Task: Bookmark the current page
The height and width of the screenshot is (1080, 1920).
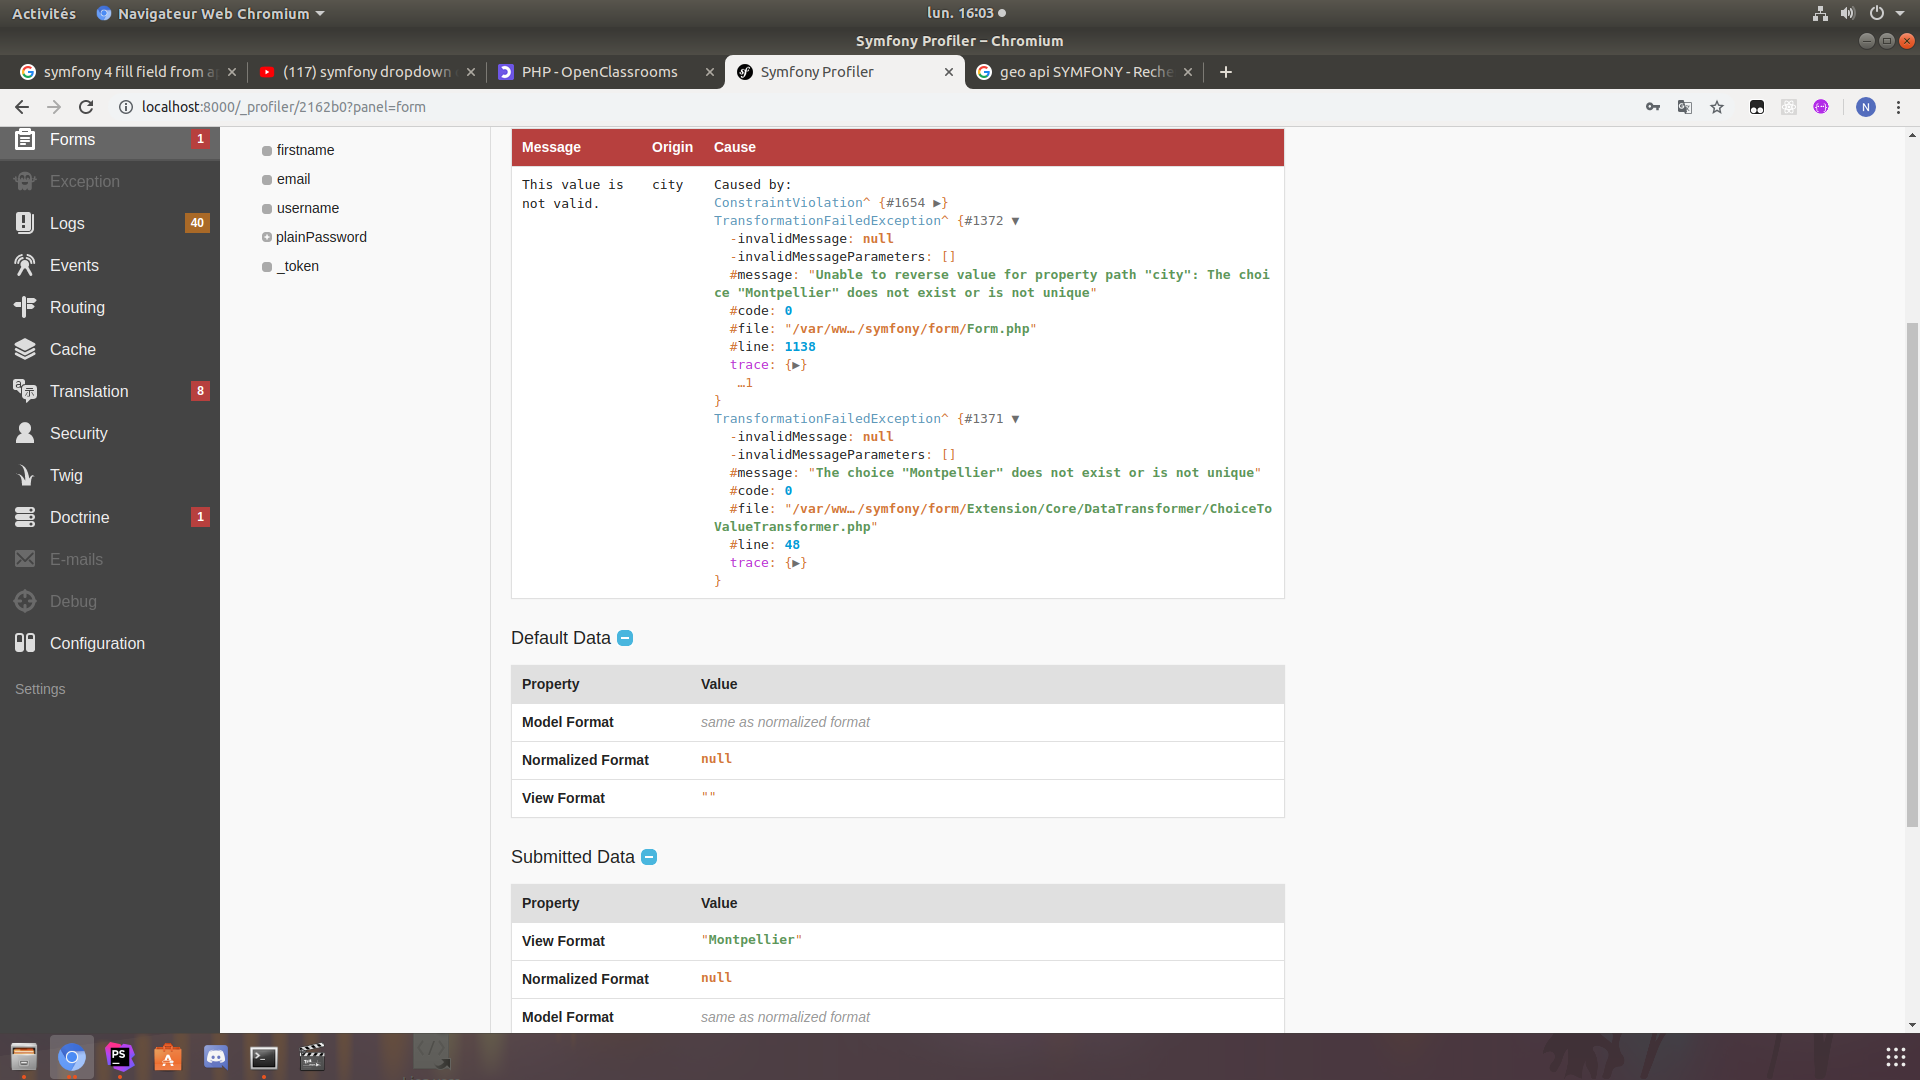Action: click(x=1717, y=107)
